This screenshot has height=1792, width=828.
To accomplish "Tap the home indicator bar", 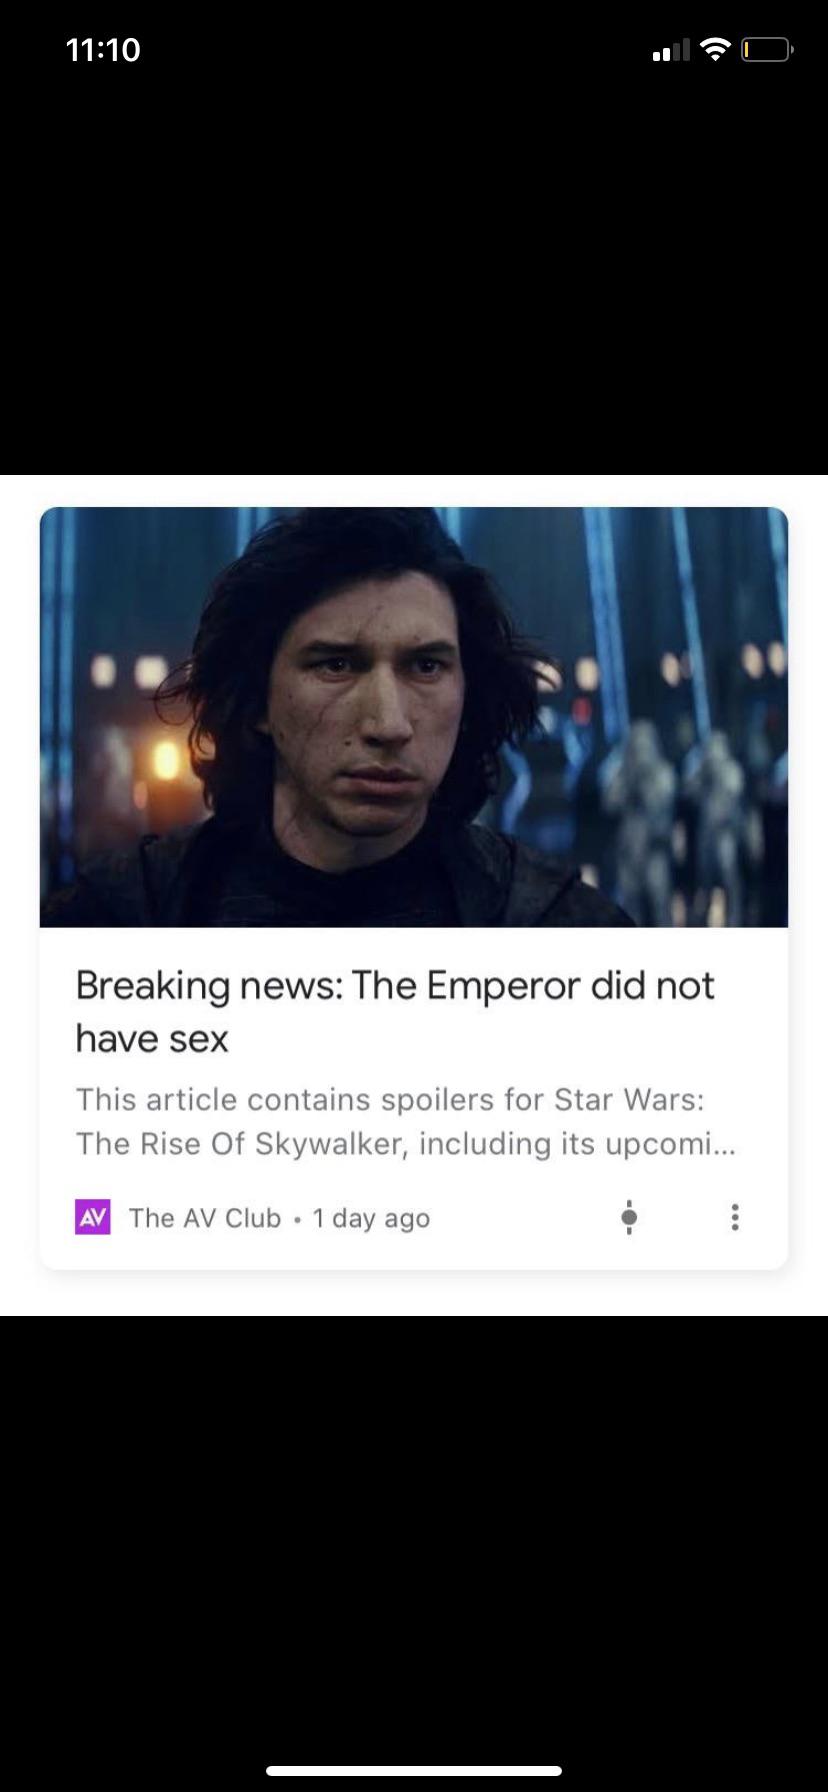I will (414, 1770).
